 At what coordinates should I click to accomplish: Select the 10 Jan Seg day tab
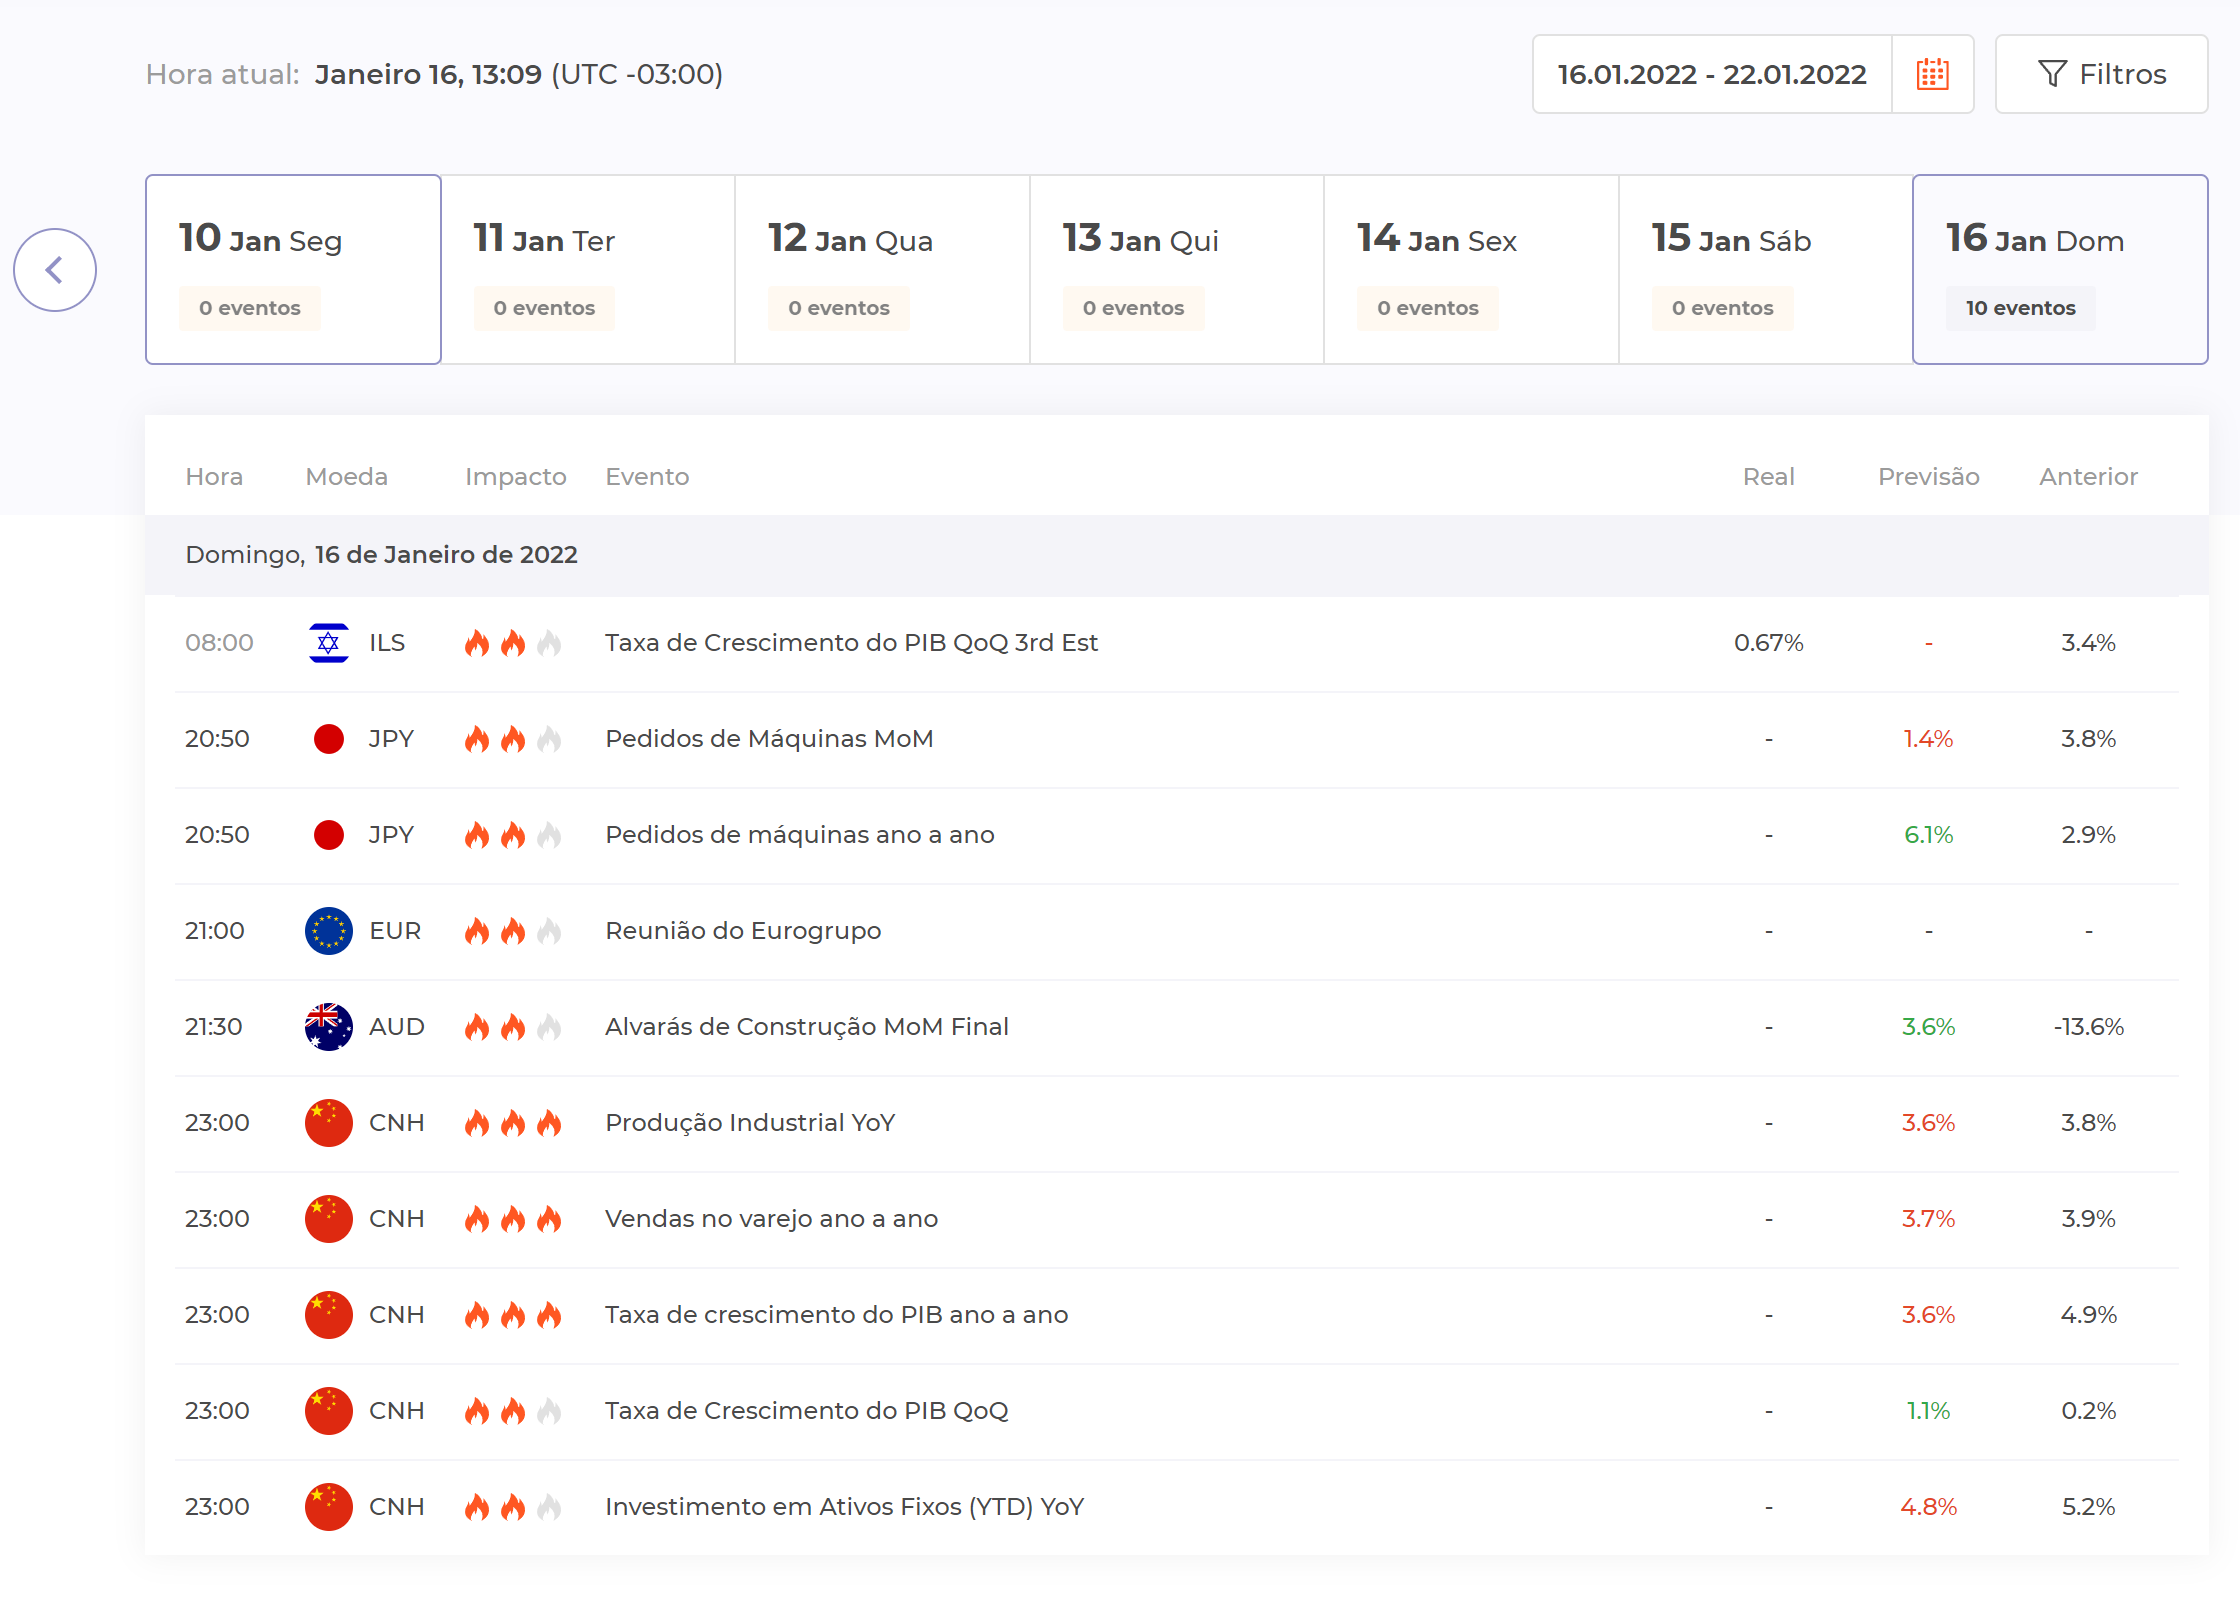tap(293, 269)
